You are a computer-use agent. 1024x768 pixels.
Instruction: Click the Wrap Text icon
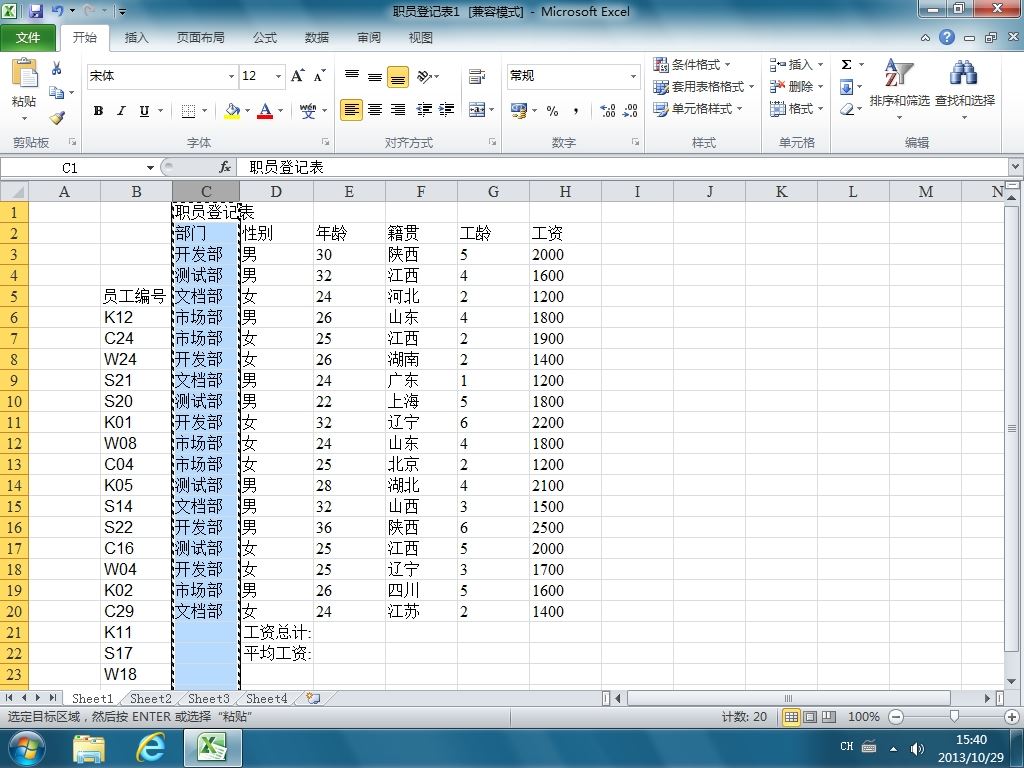coord(477,76)
